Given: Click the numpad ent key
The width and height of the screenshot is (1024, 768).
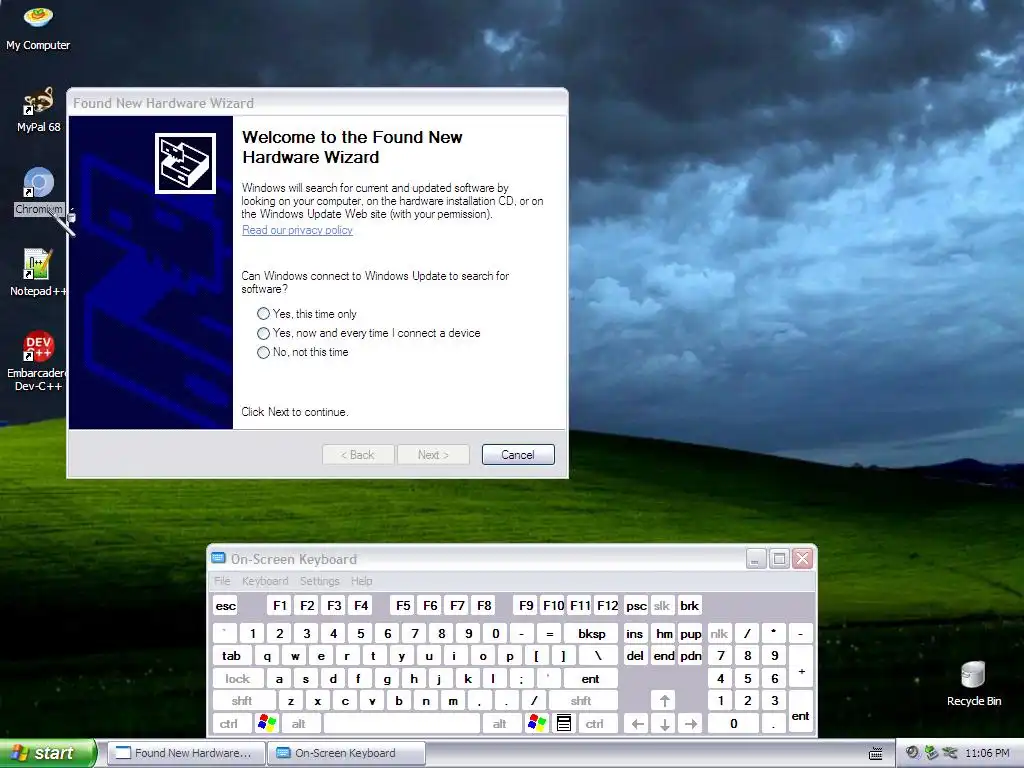Looking at the screenshot, I should point(801,712).
